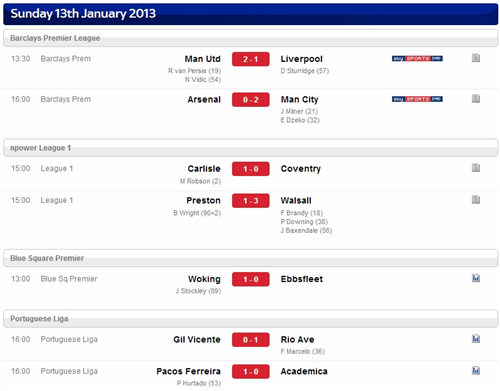
Task: Open match report icon for Arsenal v Man City
Action: pos(476,98)
